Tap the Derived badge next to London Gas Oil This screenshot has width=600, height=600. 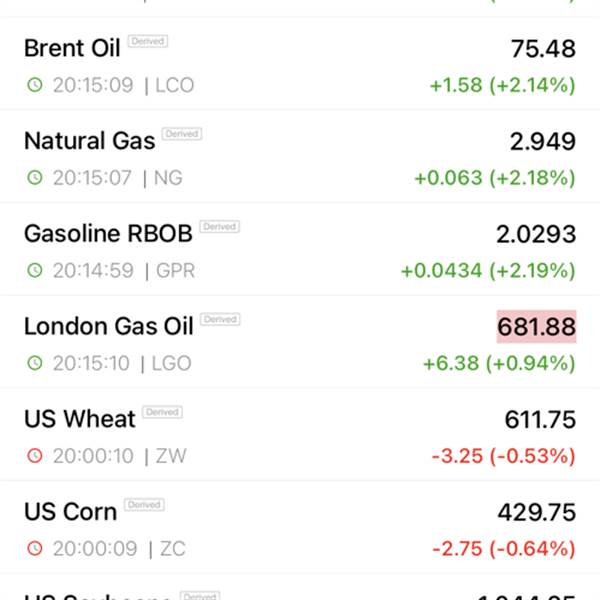tap(220, 319)
